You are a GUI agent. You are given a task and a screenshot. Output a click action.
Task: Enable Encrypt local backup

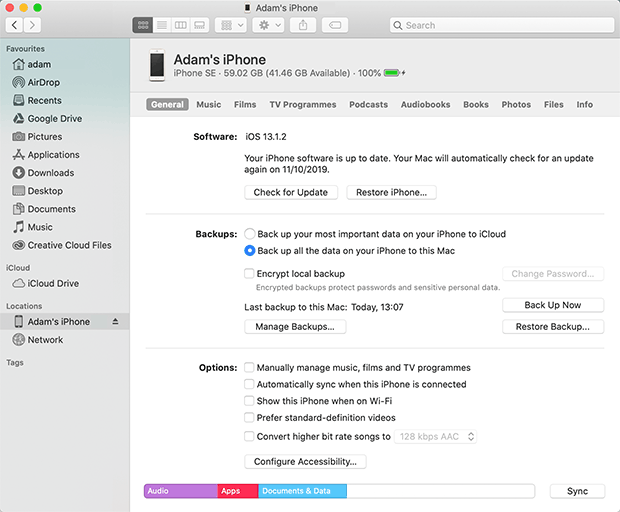point(249,274)
